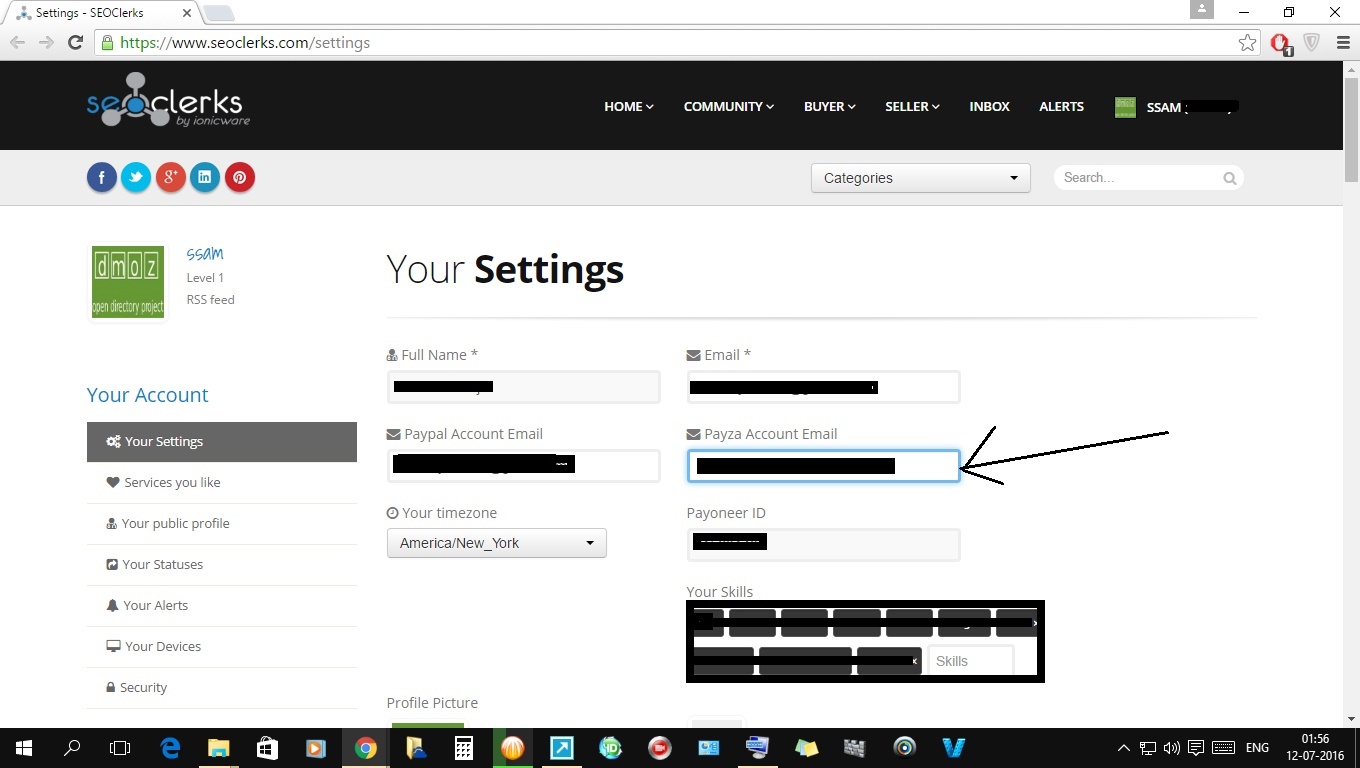Open the Twitter social icon
The width and height of the screenshot is (1360, 768).
(136, 178)
